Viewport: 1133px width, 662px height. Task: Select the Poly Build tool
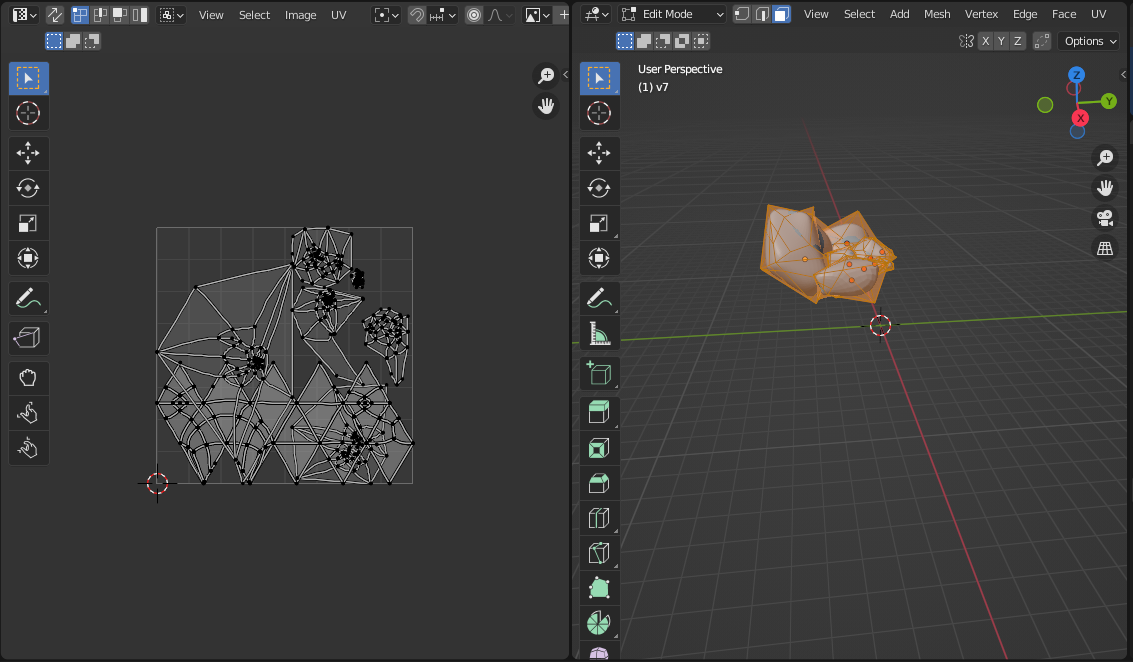point(599,588)
